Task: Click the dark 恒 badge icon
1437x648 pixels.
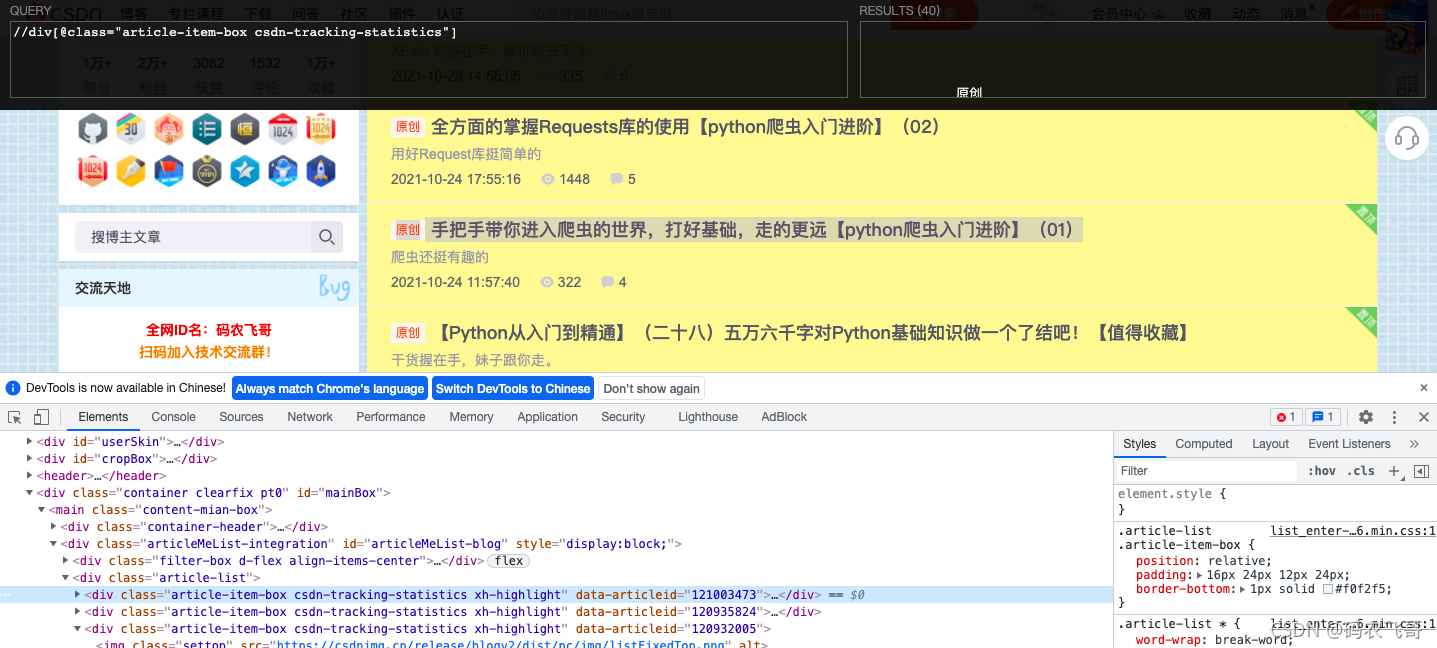Action: point(245,128)
